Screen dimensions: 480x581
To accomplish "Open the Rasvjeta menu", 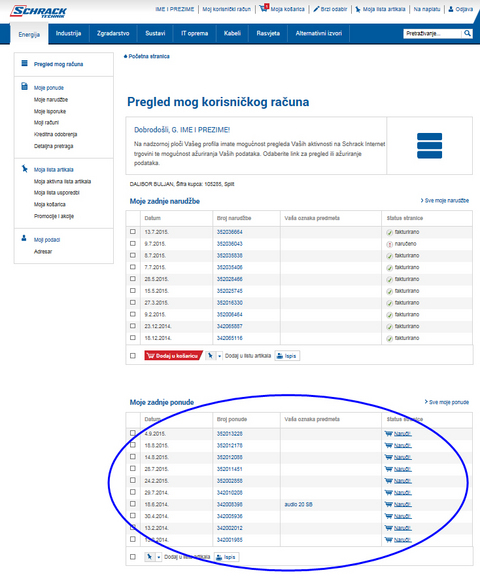I will pyautogui.click(x=268, y=33).
